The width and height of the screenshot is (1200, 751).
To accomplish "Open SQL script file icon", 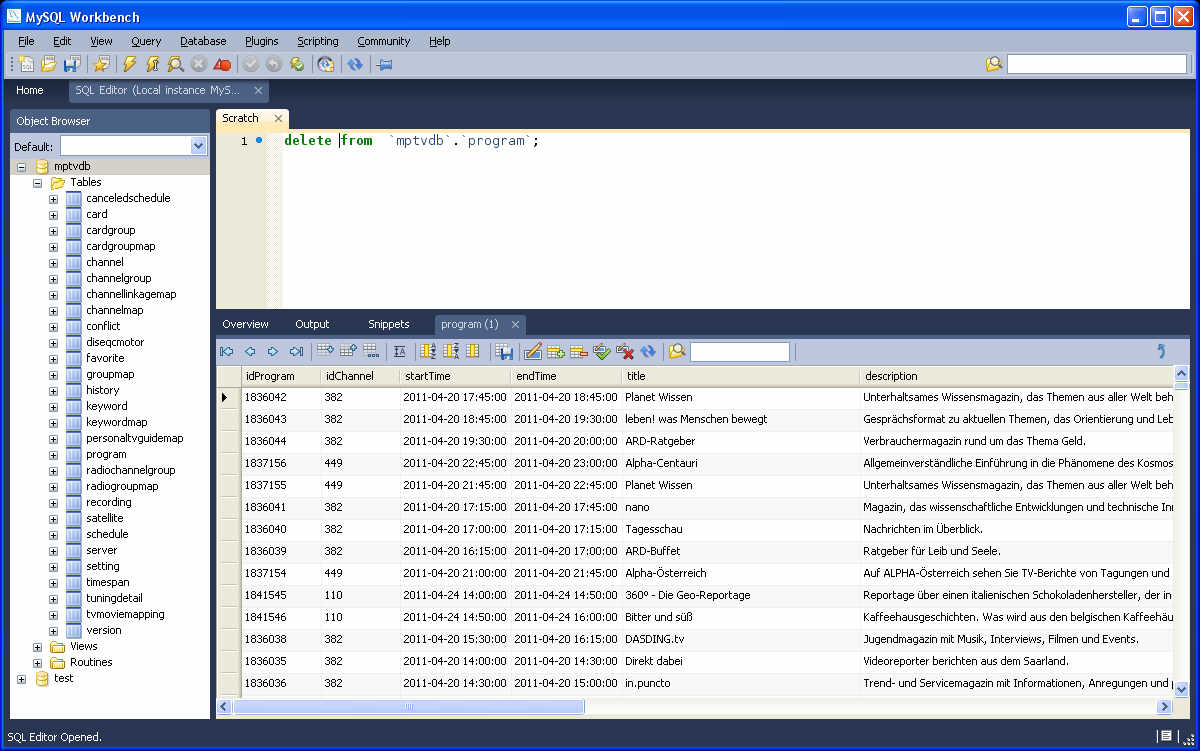I will click(x=48, y=64).
